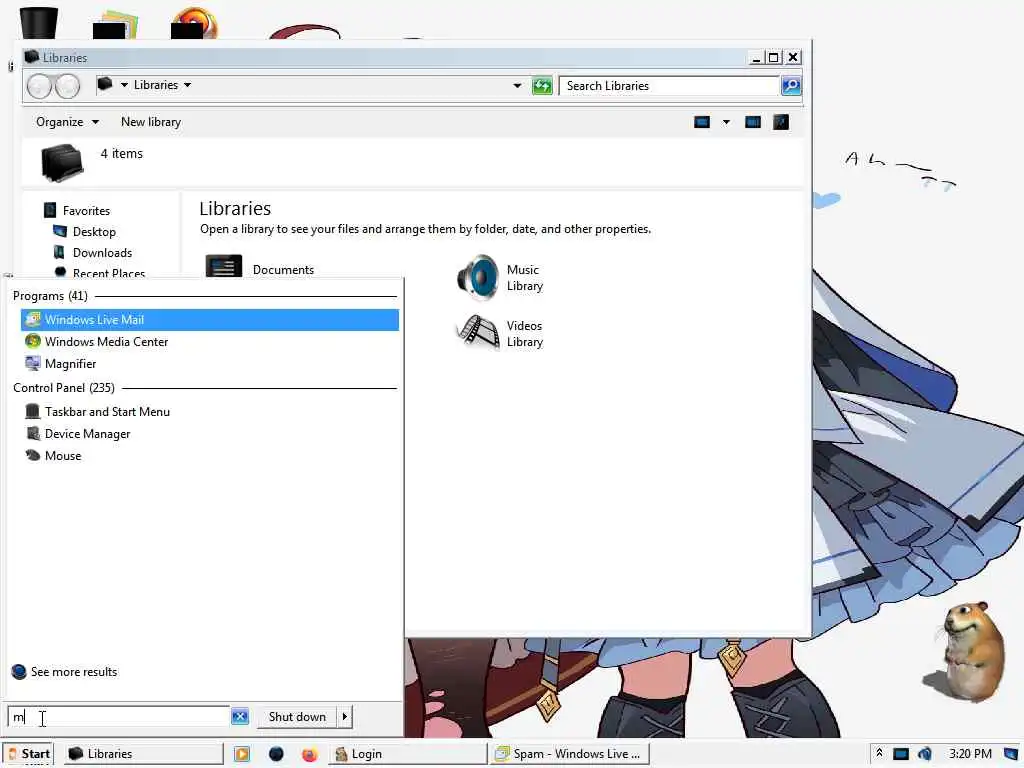This screenshot has height=768, width=1024.
Task: Open the media player taskbar icon
Action: pyautogui.click(x=242, y=754)
